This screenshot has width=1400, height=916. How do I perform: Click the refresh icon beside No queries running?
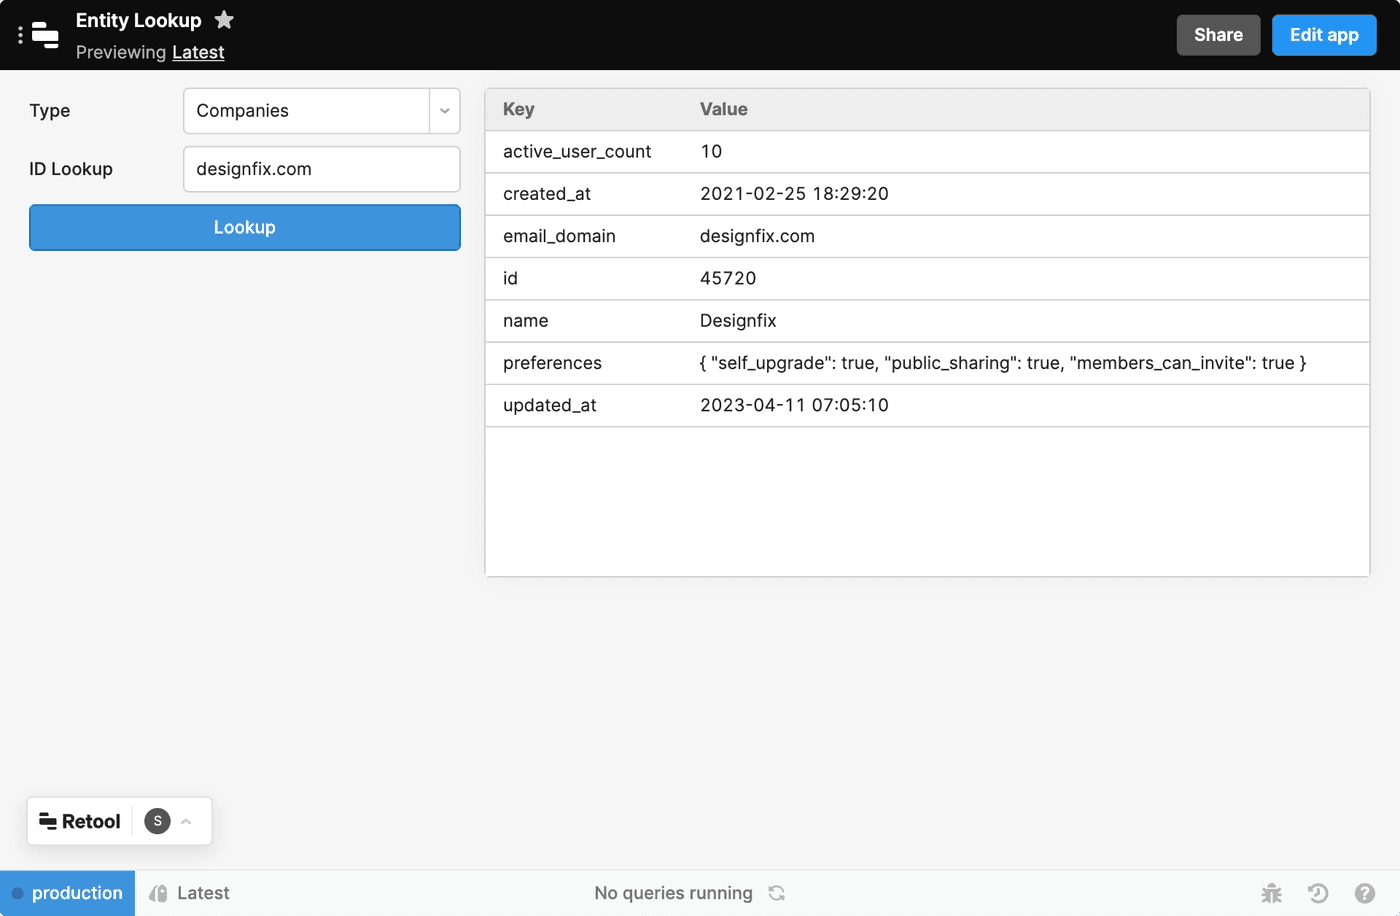(777, 893)
